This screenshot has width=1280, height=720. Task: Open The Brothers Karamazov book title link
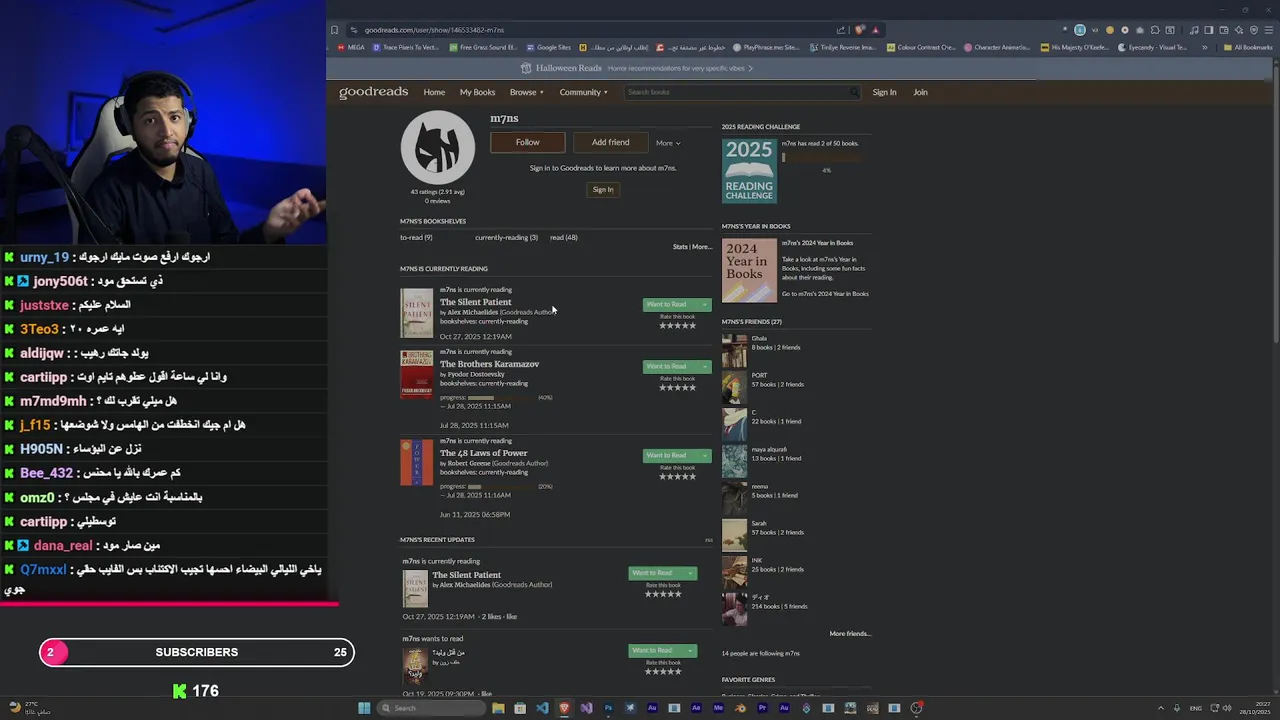[489, 364]
